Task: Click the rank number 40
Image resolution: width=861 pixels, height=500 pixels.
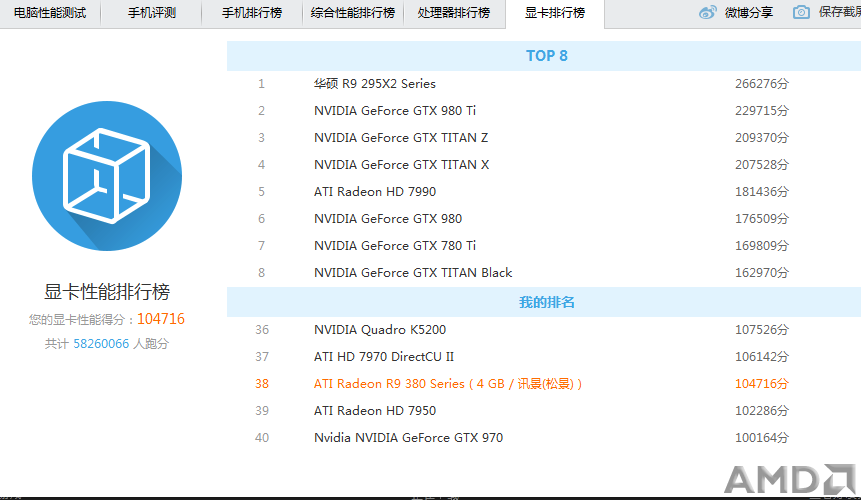Action: [x=262, y=437]
